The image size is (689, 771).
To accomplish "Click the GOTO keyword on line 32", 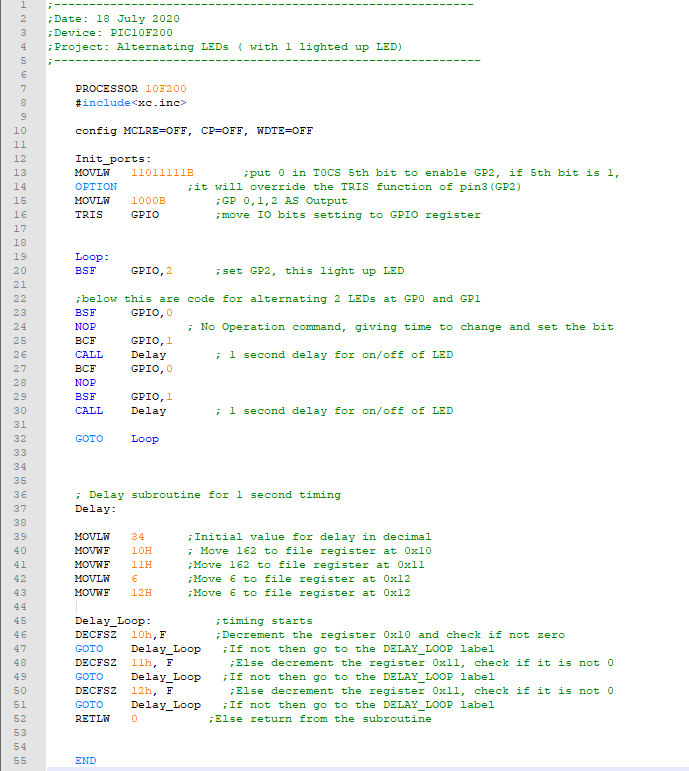I will [x=88, y=439].
